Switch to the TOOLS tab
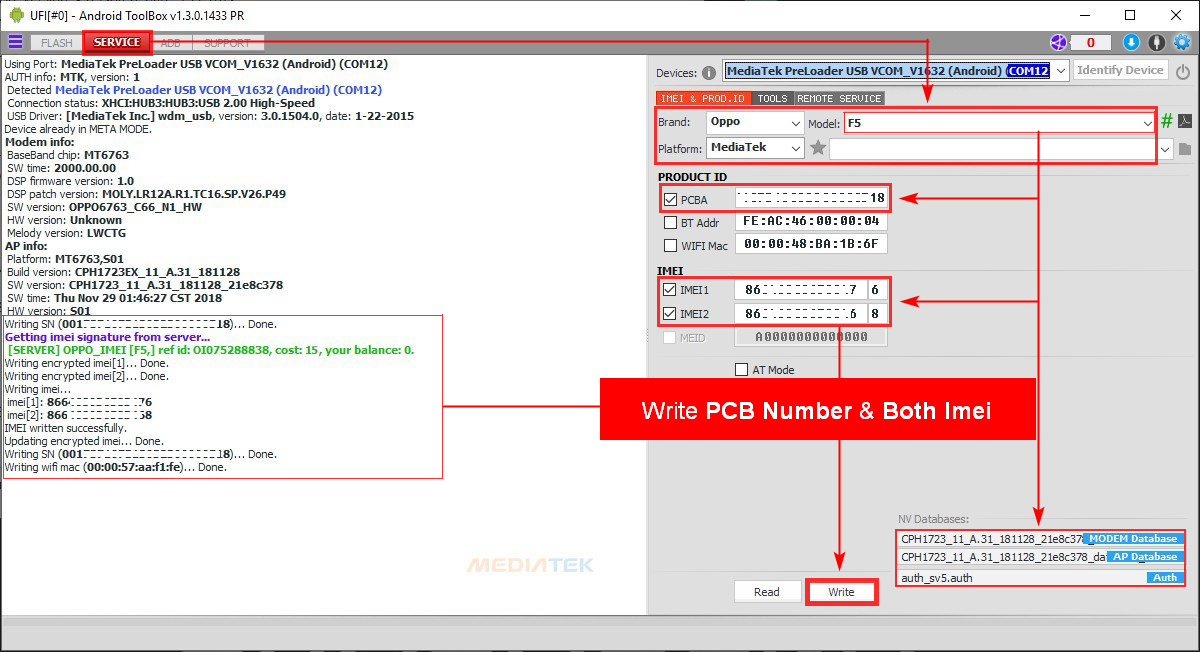 [772, 98]
